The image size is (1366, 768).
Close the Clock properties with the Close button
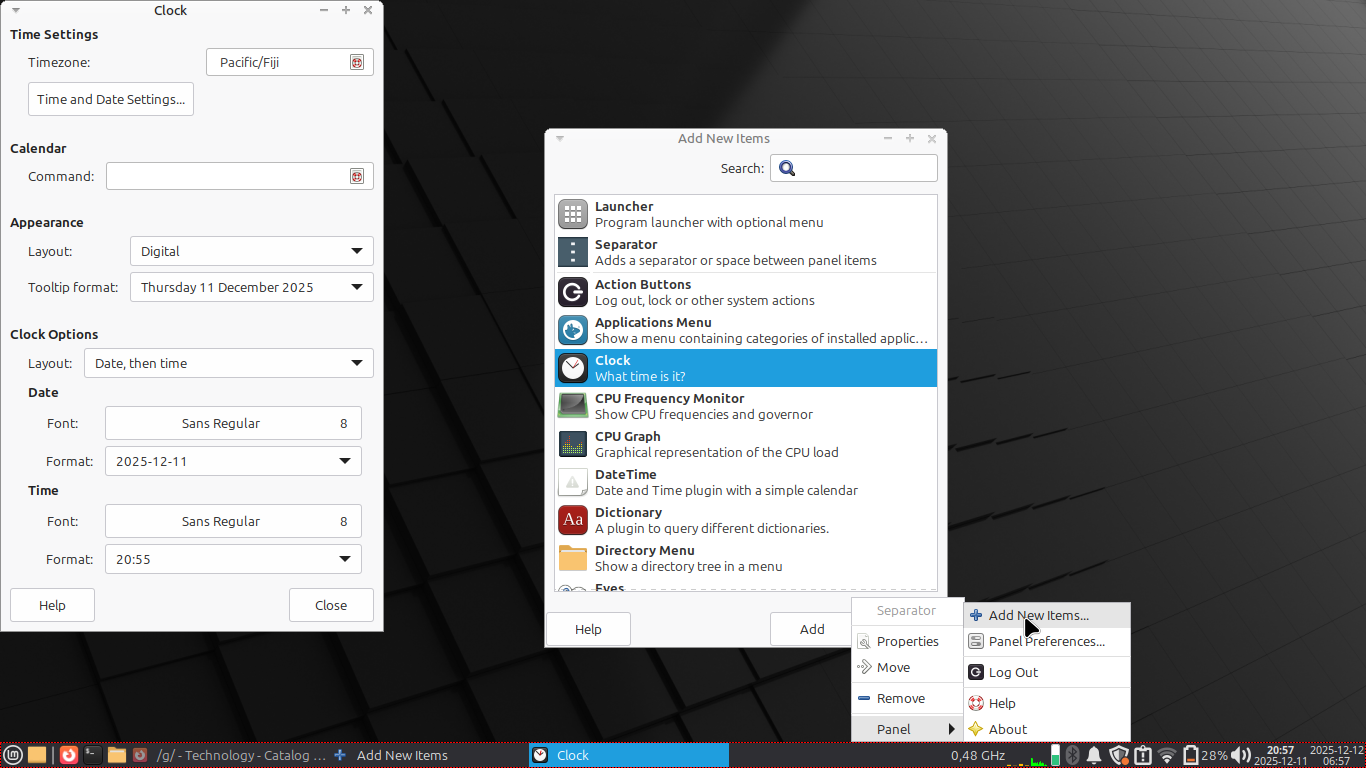tap(331, 605)
